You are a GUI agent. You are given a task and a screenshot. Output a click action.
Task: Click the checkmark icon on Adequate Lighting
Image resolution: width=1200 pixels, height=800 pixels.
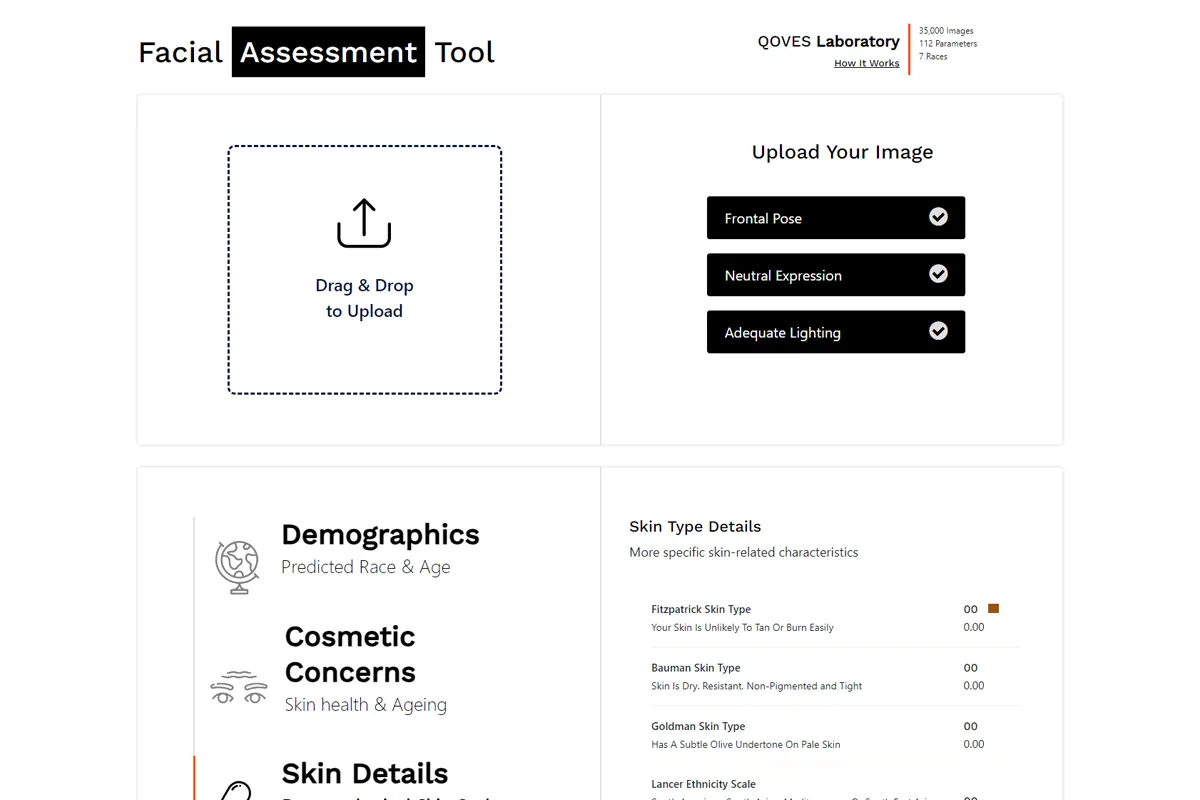938,331
